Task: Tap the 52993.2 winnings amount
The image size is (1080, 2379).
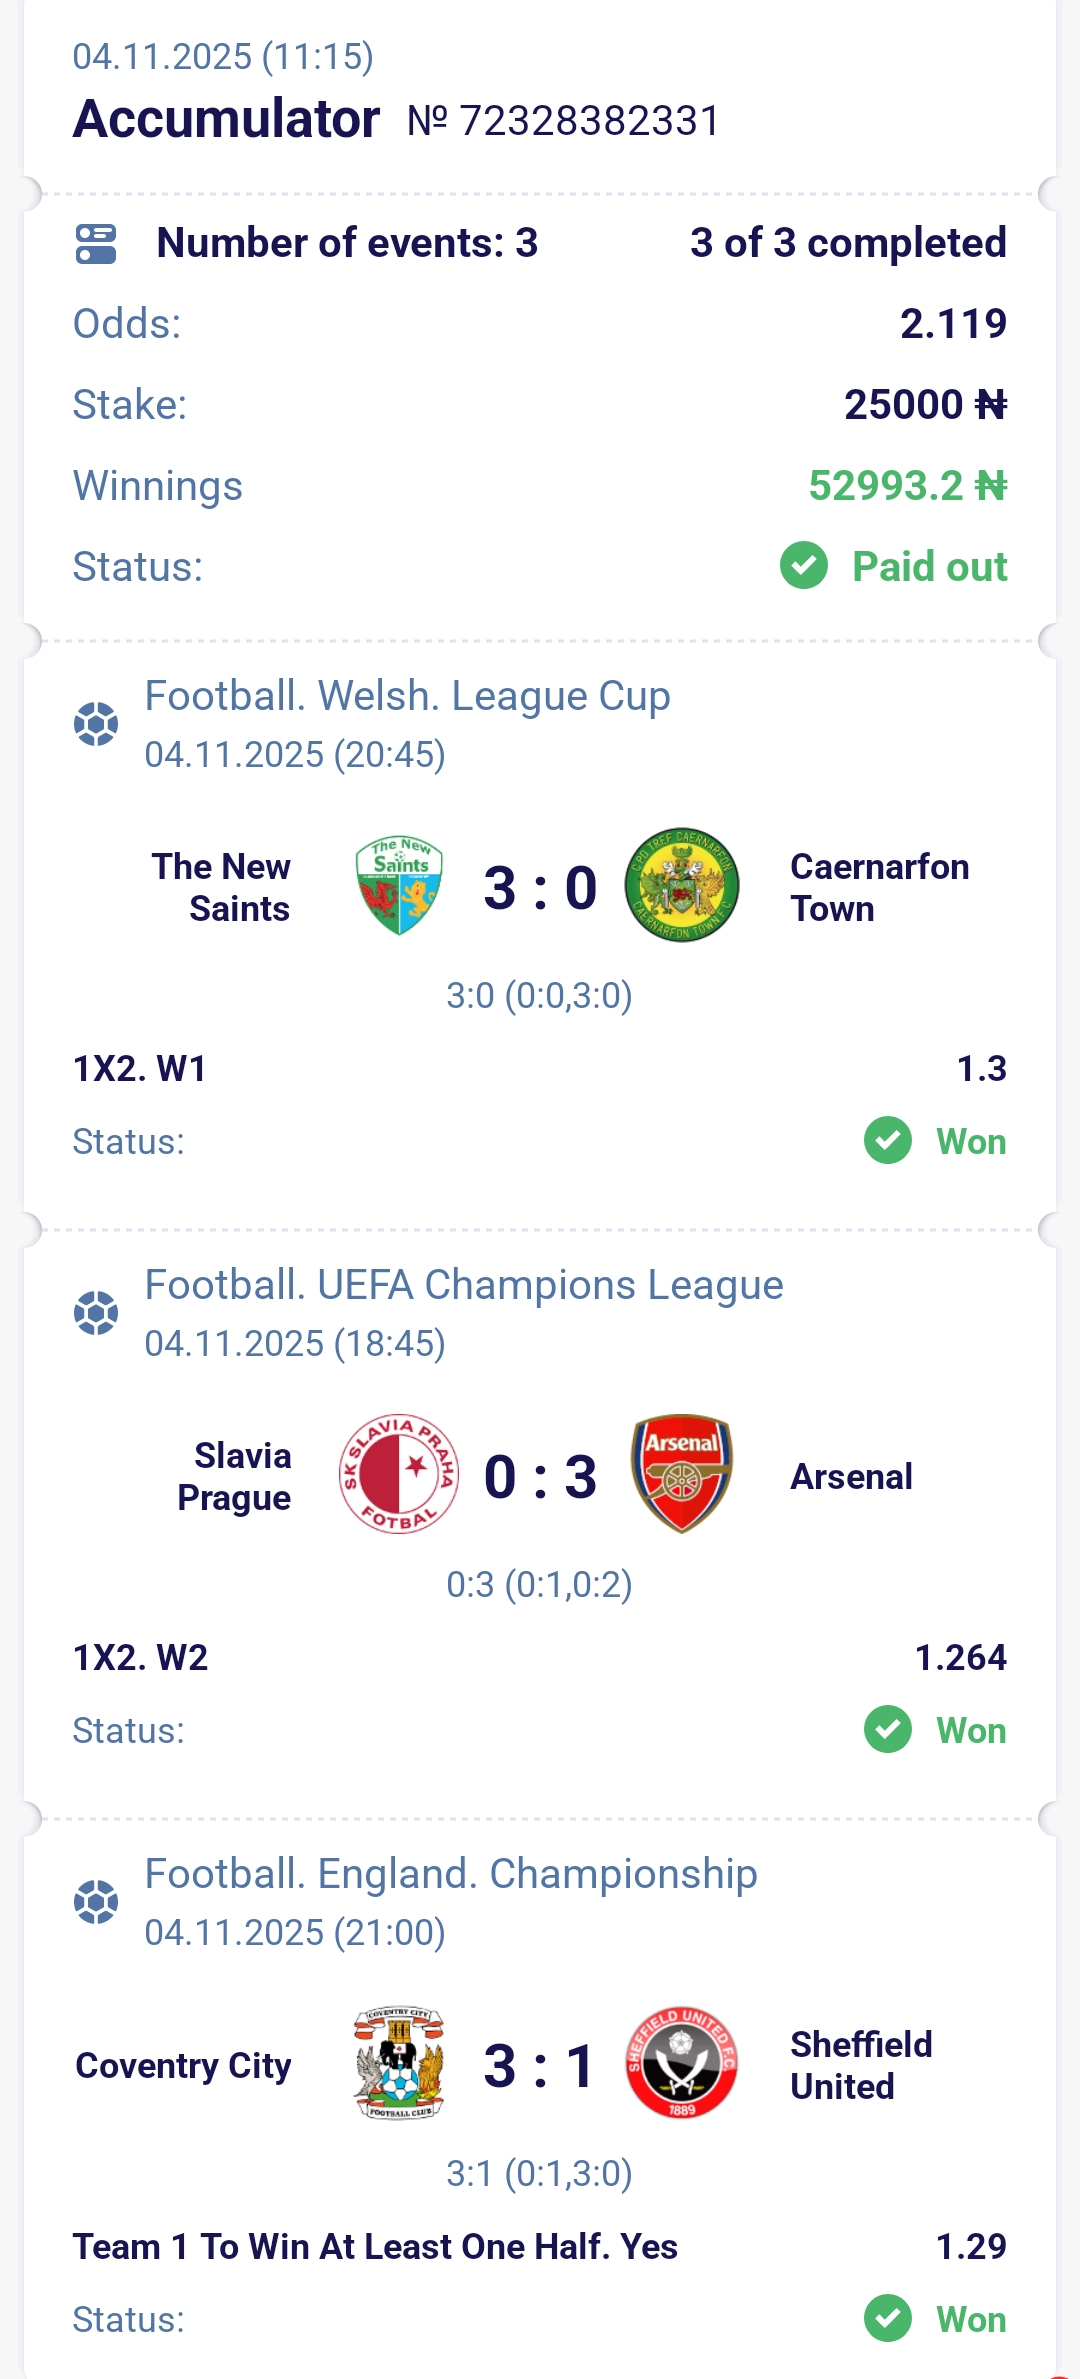Action: (907, 486)
